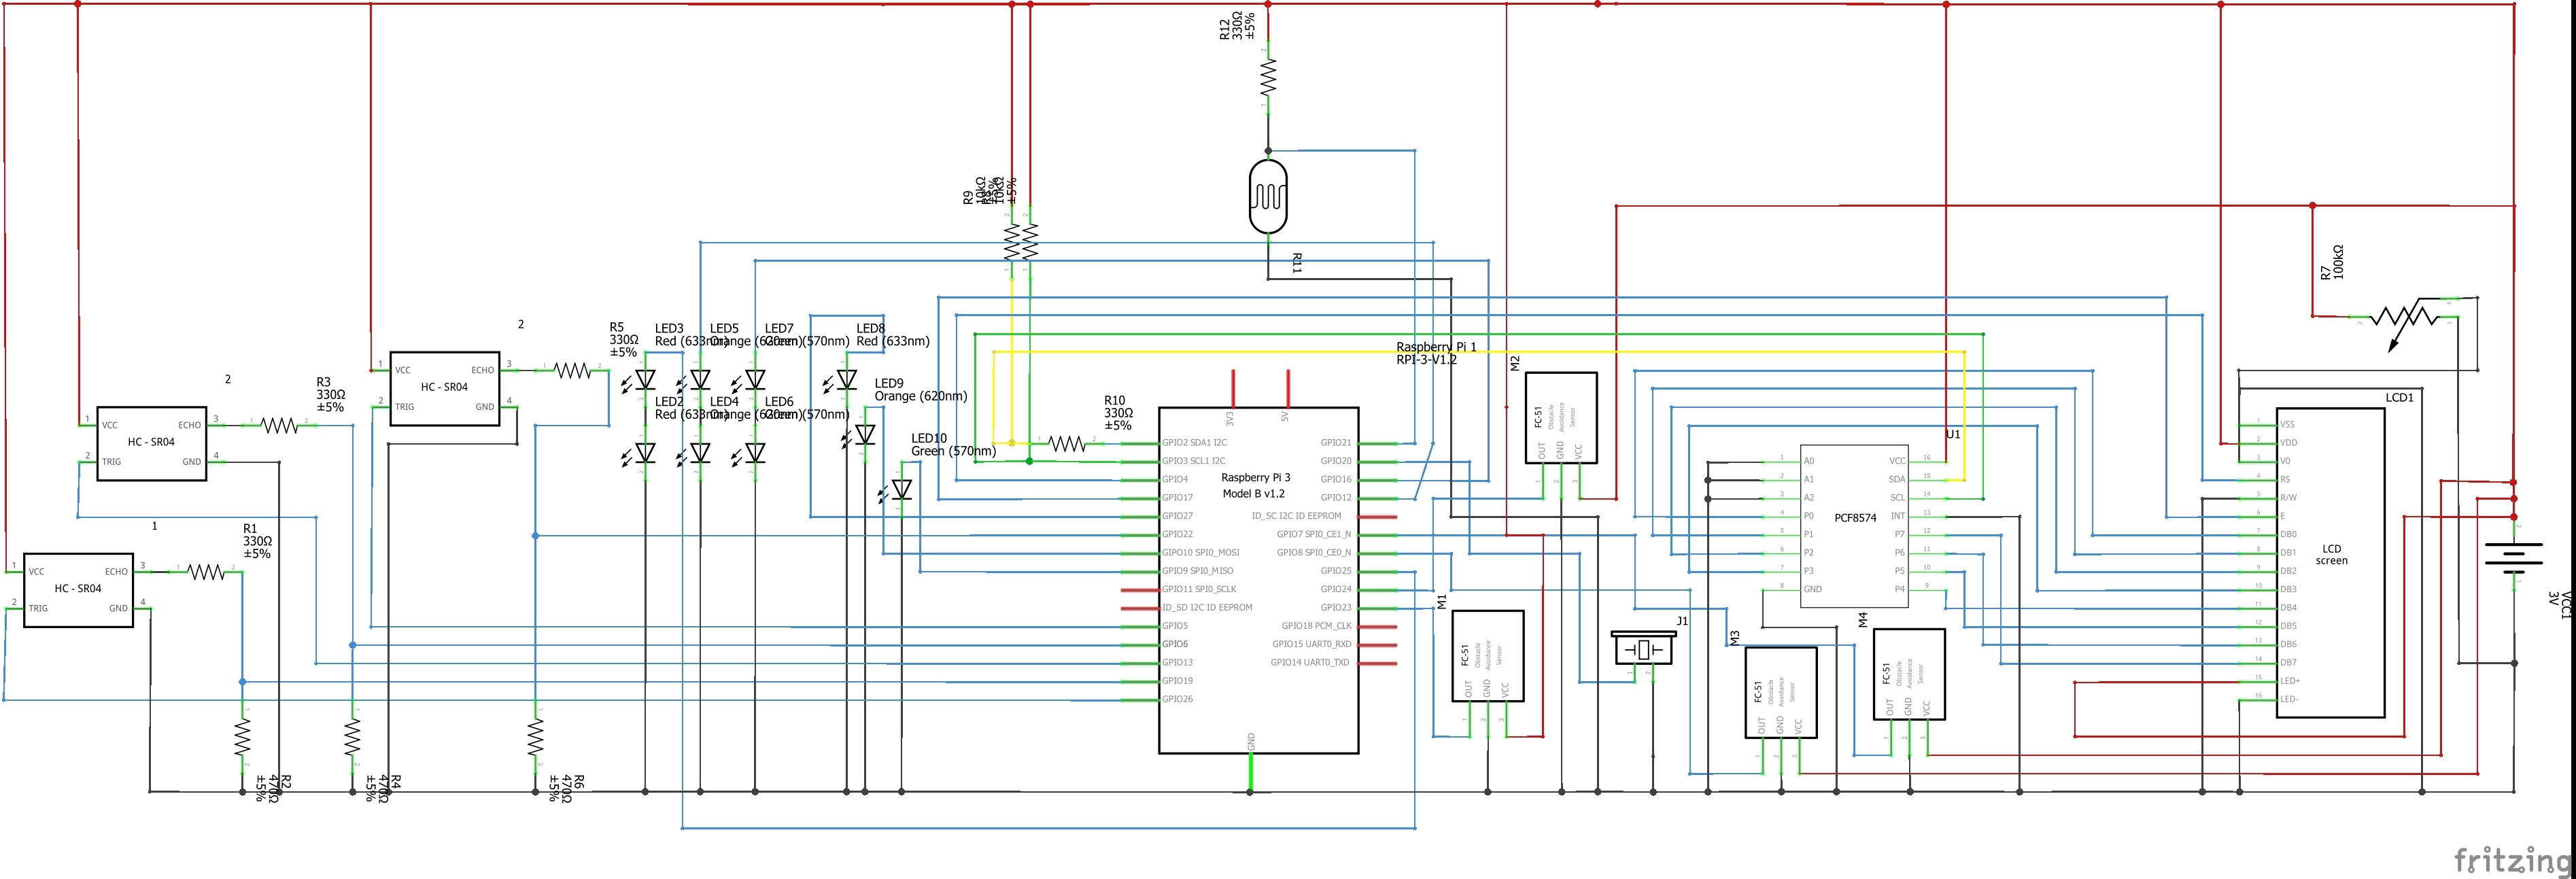Click the 'GPIO19' pin label
This screenshot has height=879, width=2576.
(x=1177, y=681)
